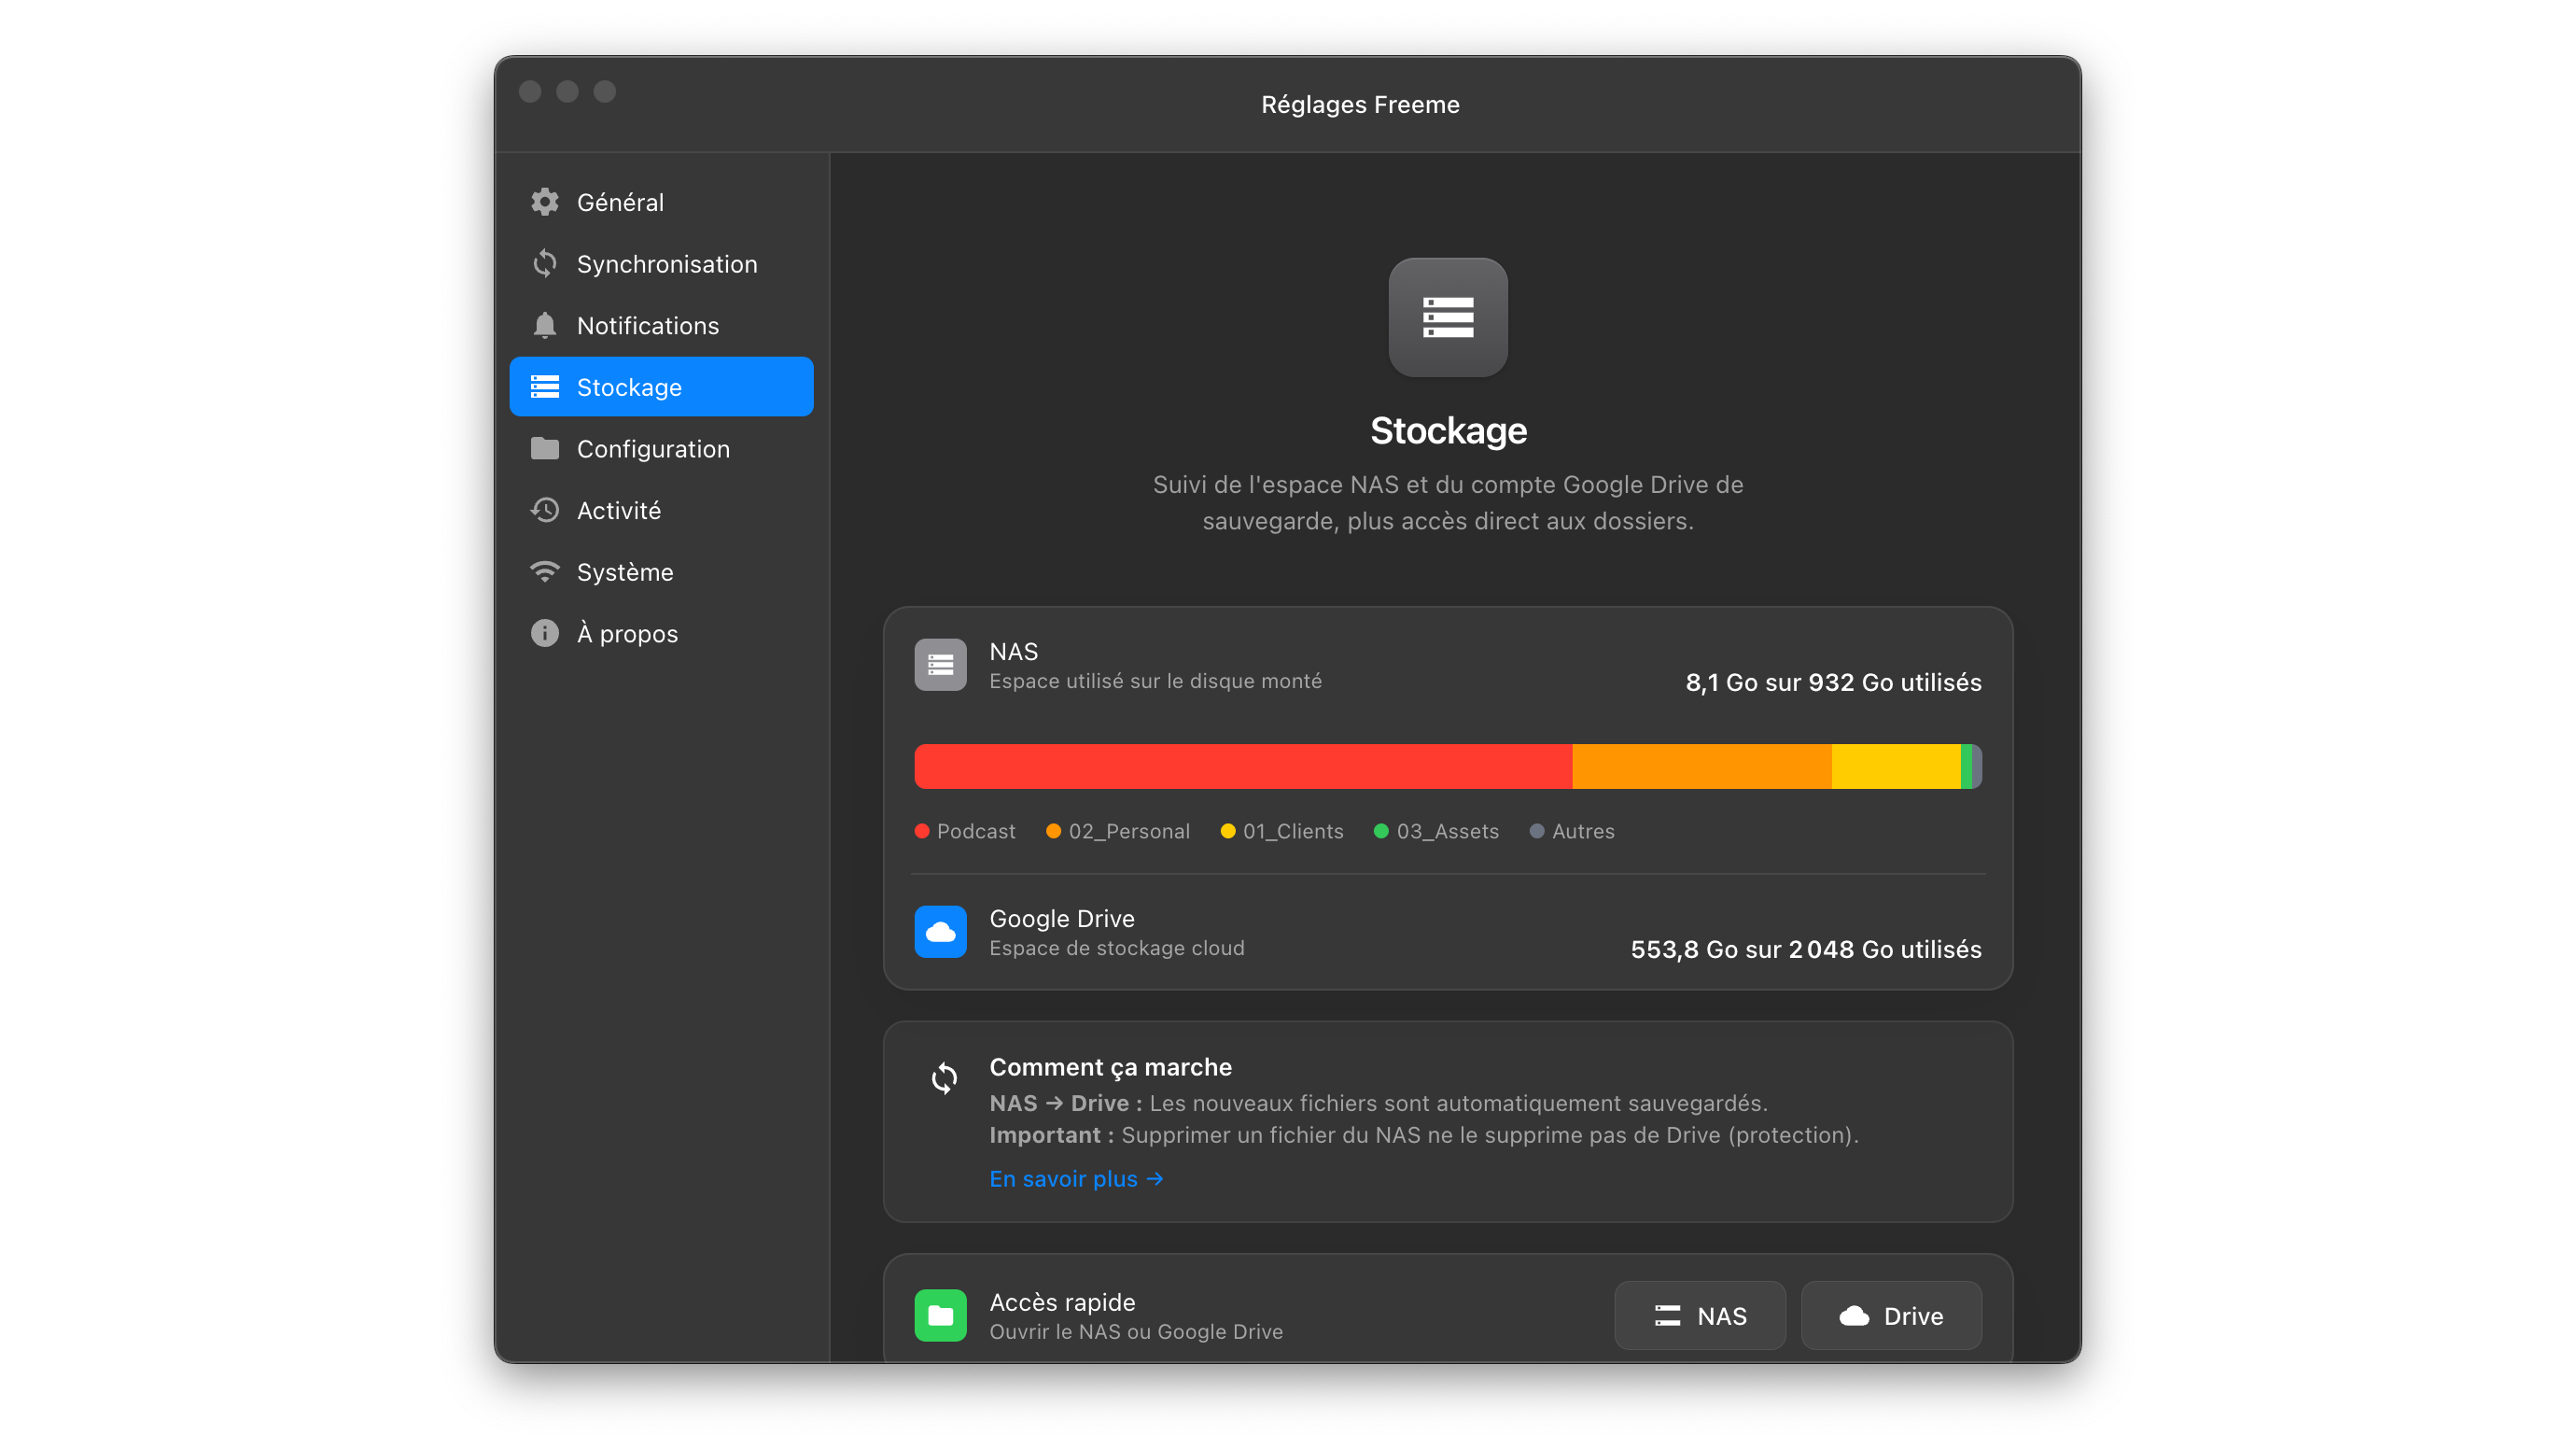The height and width of the screenshot is (1449, 2576).
Task: Show the Système section
Action: [661, 572]
